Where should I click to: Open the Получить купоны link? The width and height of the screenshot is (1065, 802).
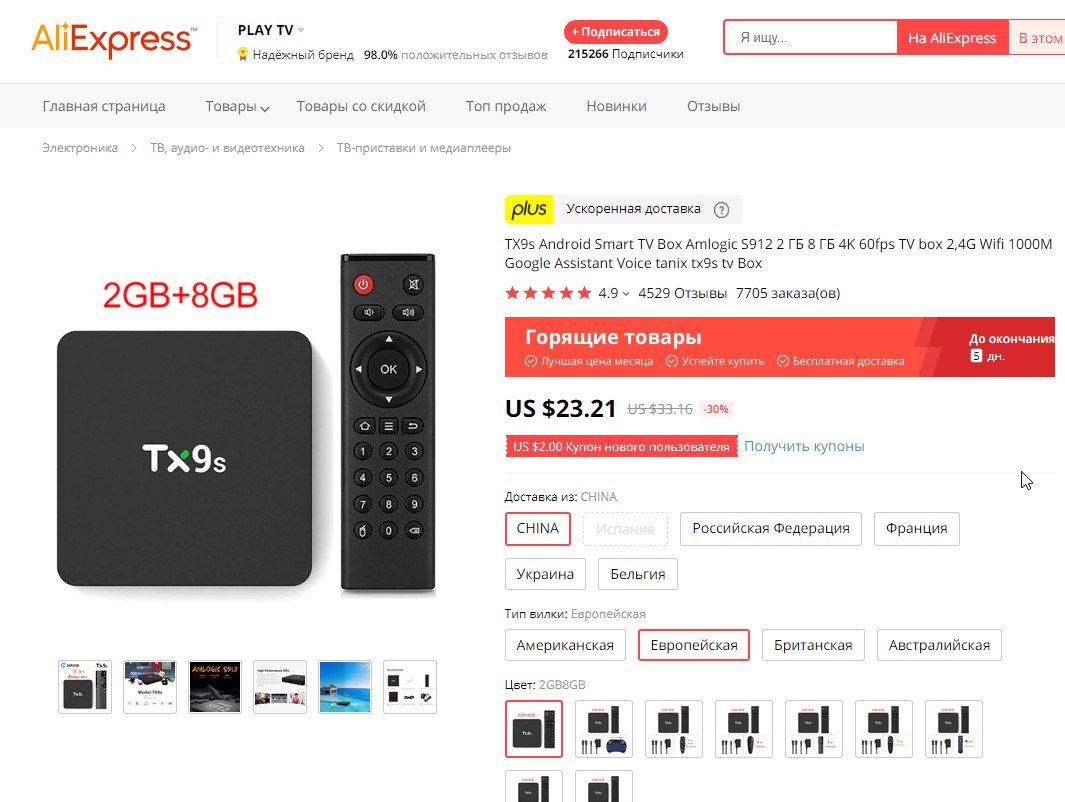point(804,446)
